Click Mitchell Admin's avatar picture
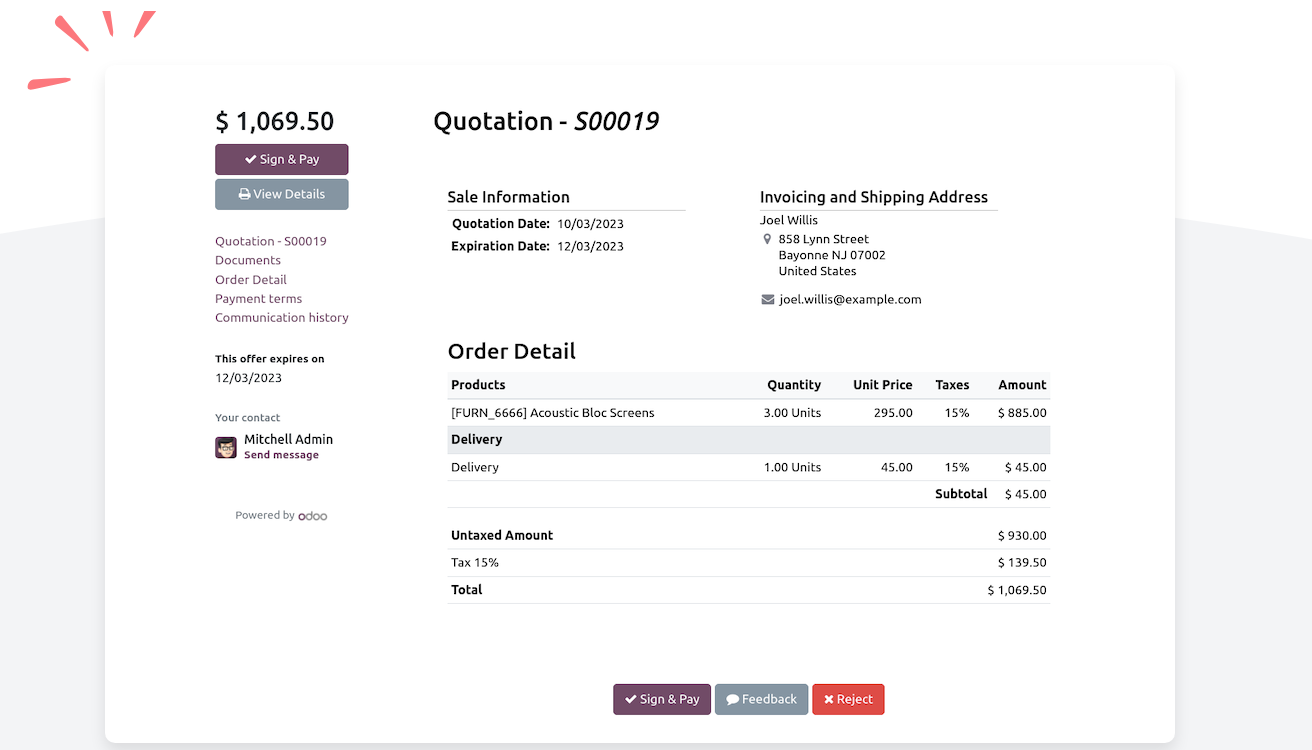1312x750 pixels. (x=226, y=447)
